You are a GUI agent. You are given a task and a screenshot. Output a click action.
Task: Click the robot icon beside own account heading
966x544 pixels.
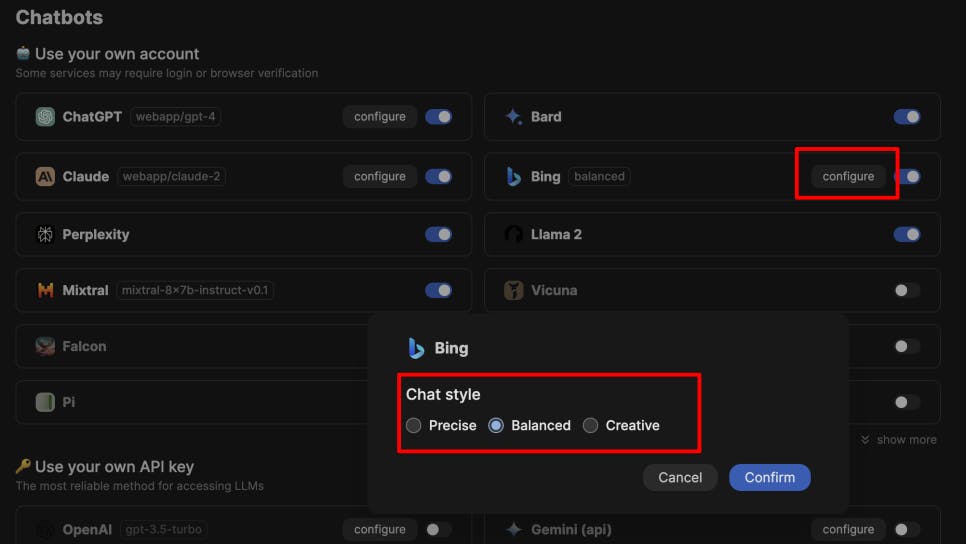[x=23, y=54]
